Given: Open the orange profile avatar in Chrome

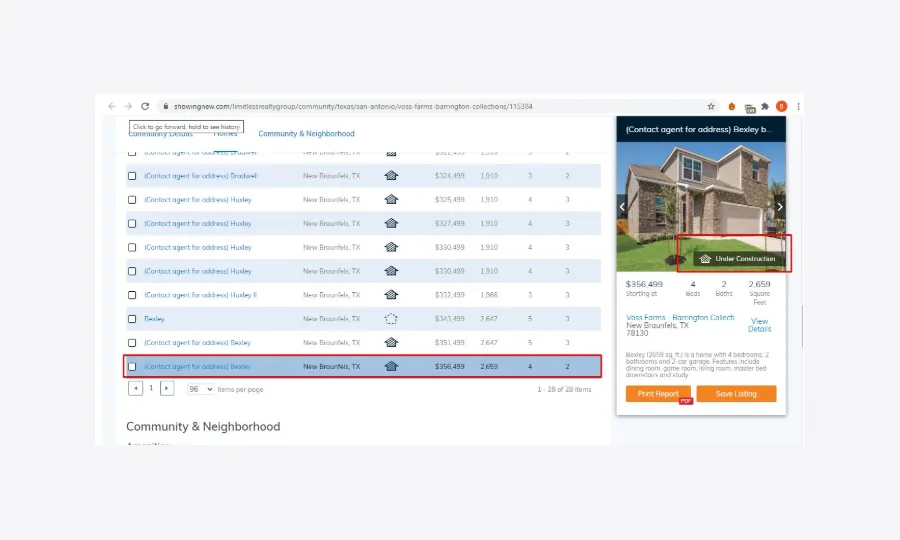Looking at the screenshot, I should point(781,106).
